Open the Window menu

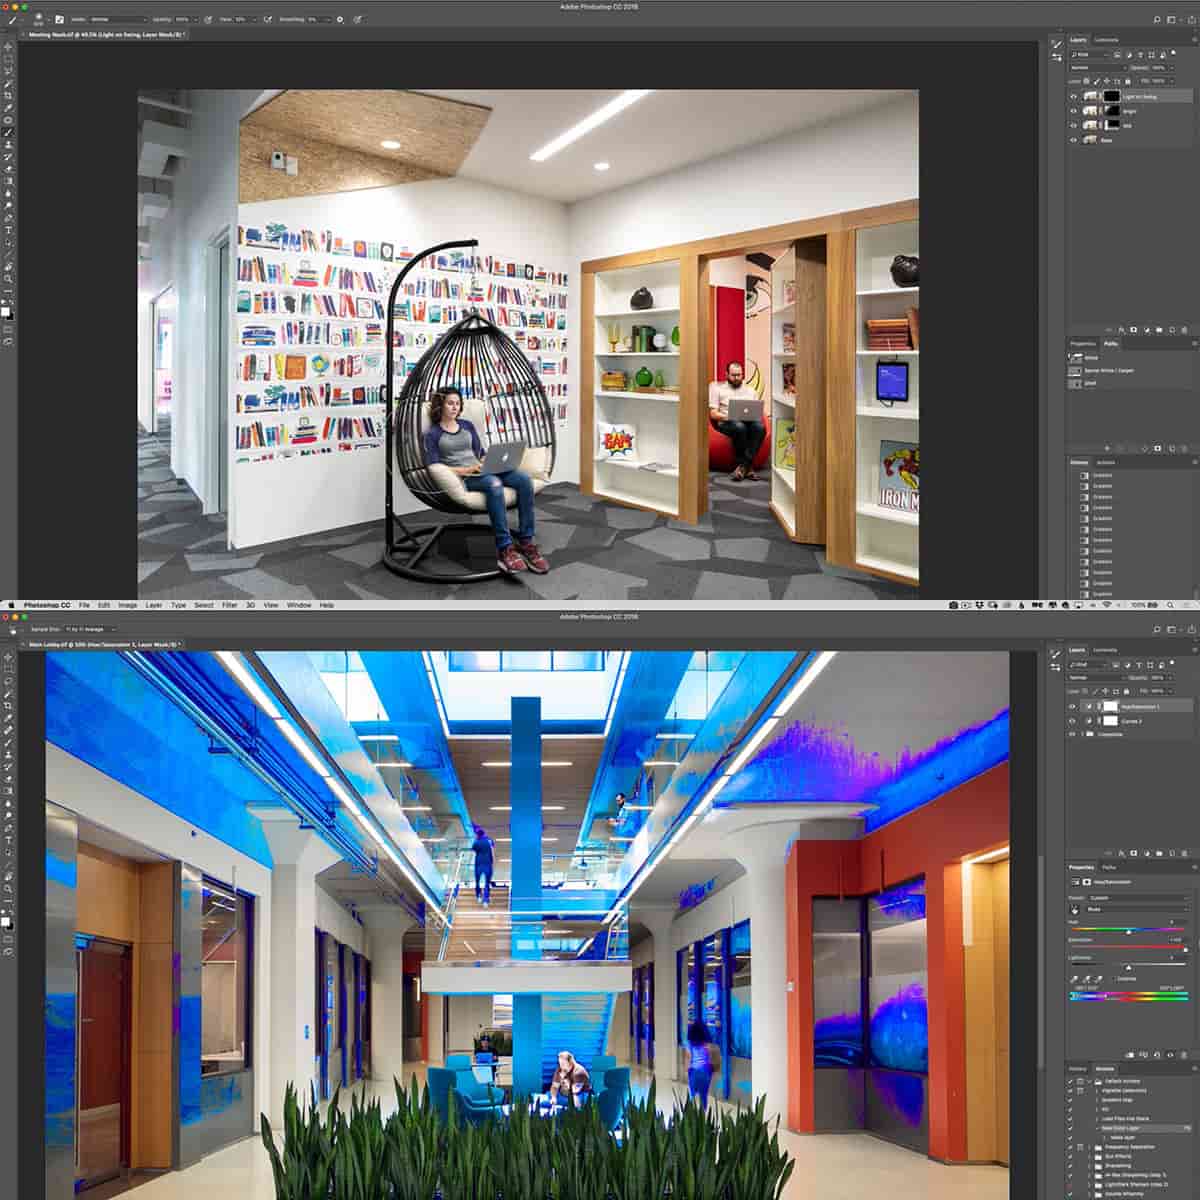click(x=298, y=605)
